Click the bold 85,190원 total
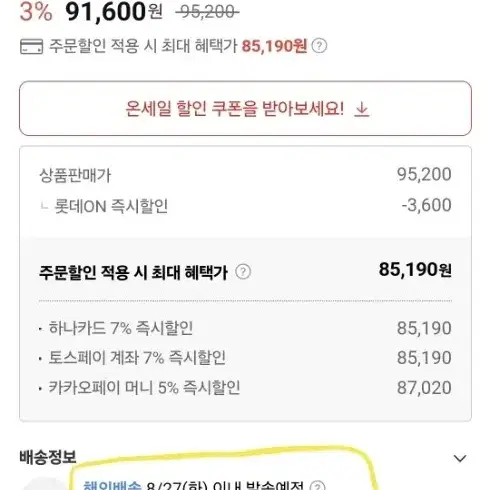 [415, 269]
